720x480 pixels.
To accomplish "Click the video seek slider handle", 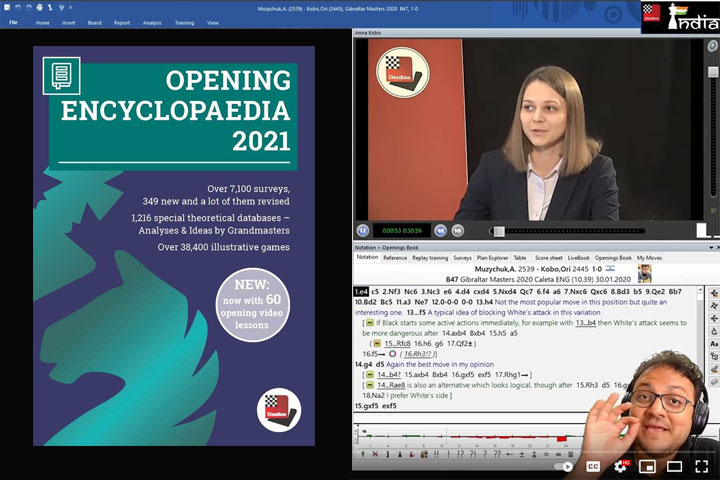I will (x=498, y=231).
